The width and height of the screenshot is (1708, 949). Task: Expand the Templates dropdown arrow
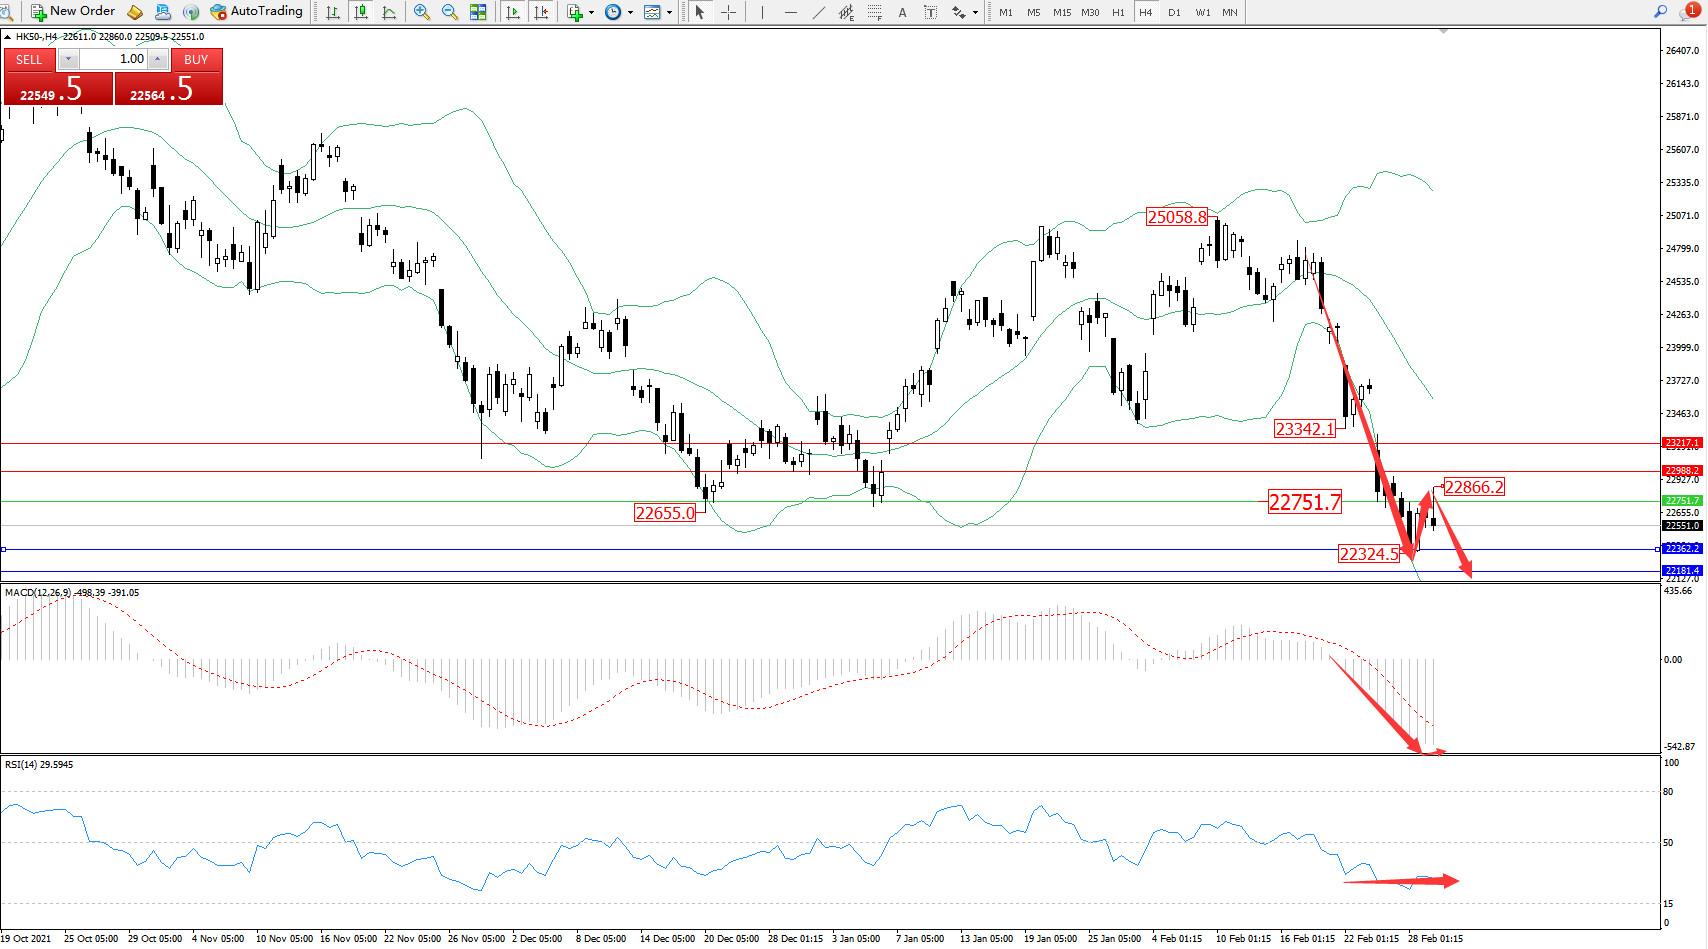[669, 13]
